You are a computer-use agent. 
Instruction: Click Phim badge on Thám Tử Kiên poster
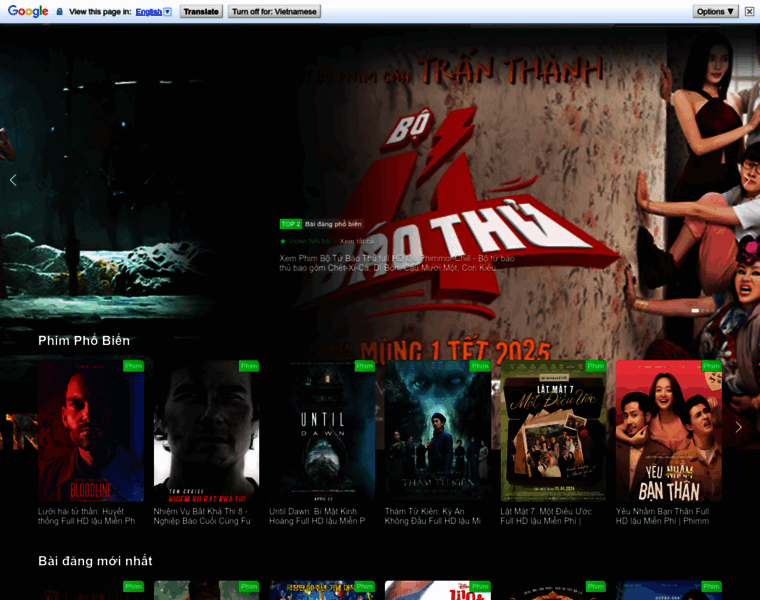point(480,366)
